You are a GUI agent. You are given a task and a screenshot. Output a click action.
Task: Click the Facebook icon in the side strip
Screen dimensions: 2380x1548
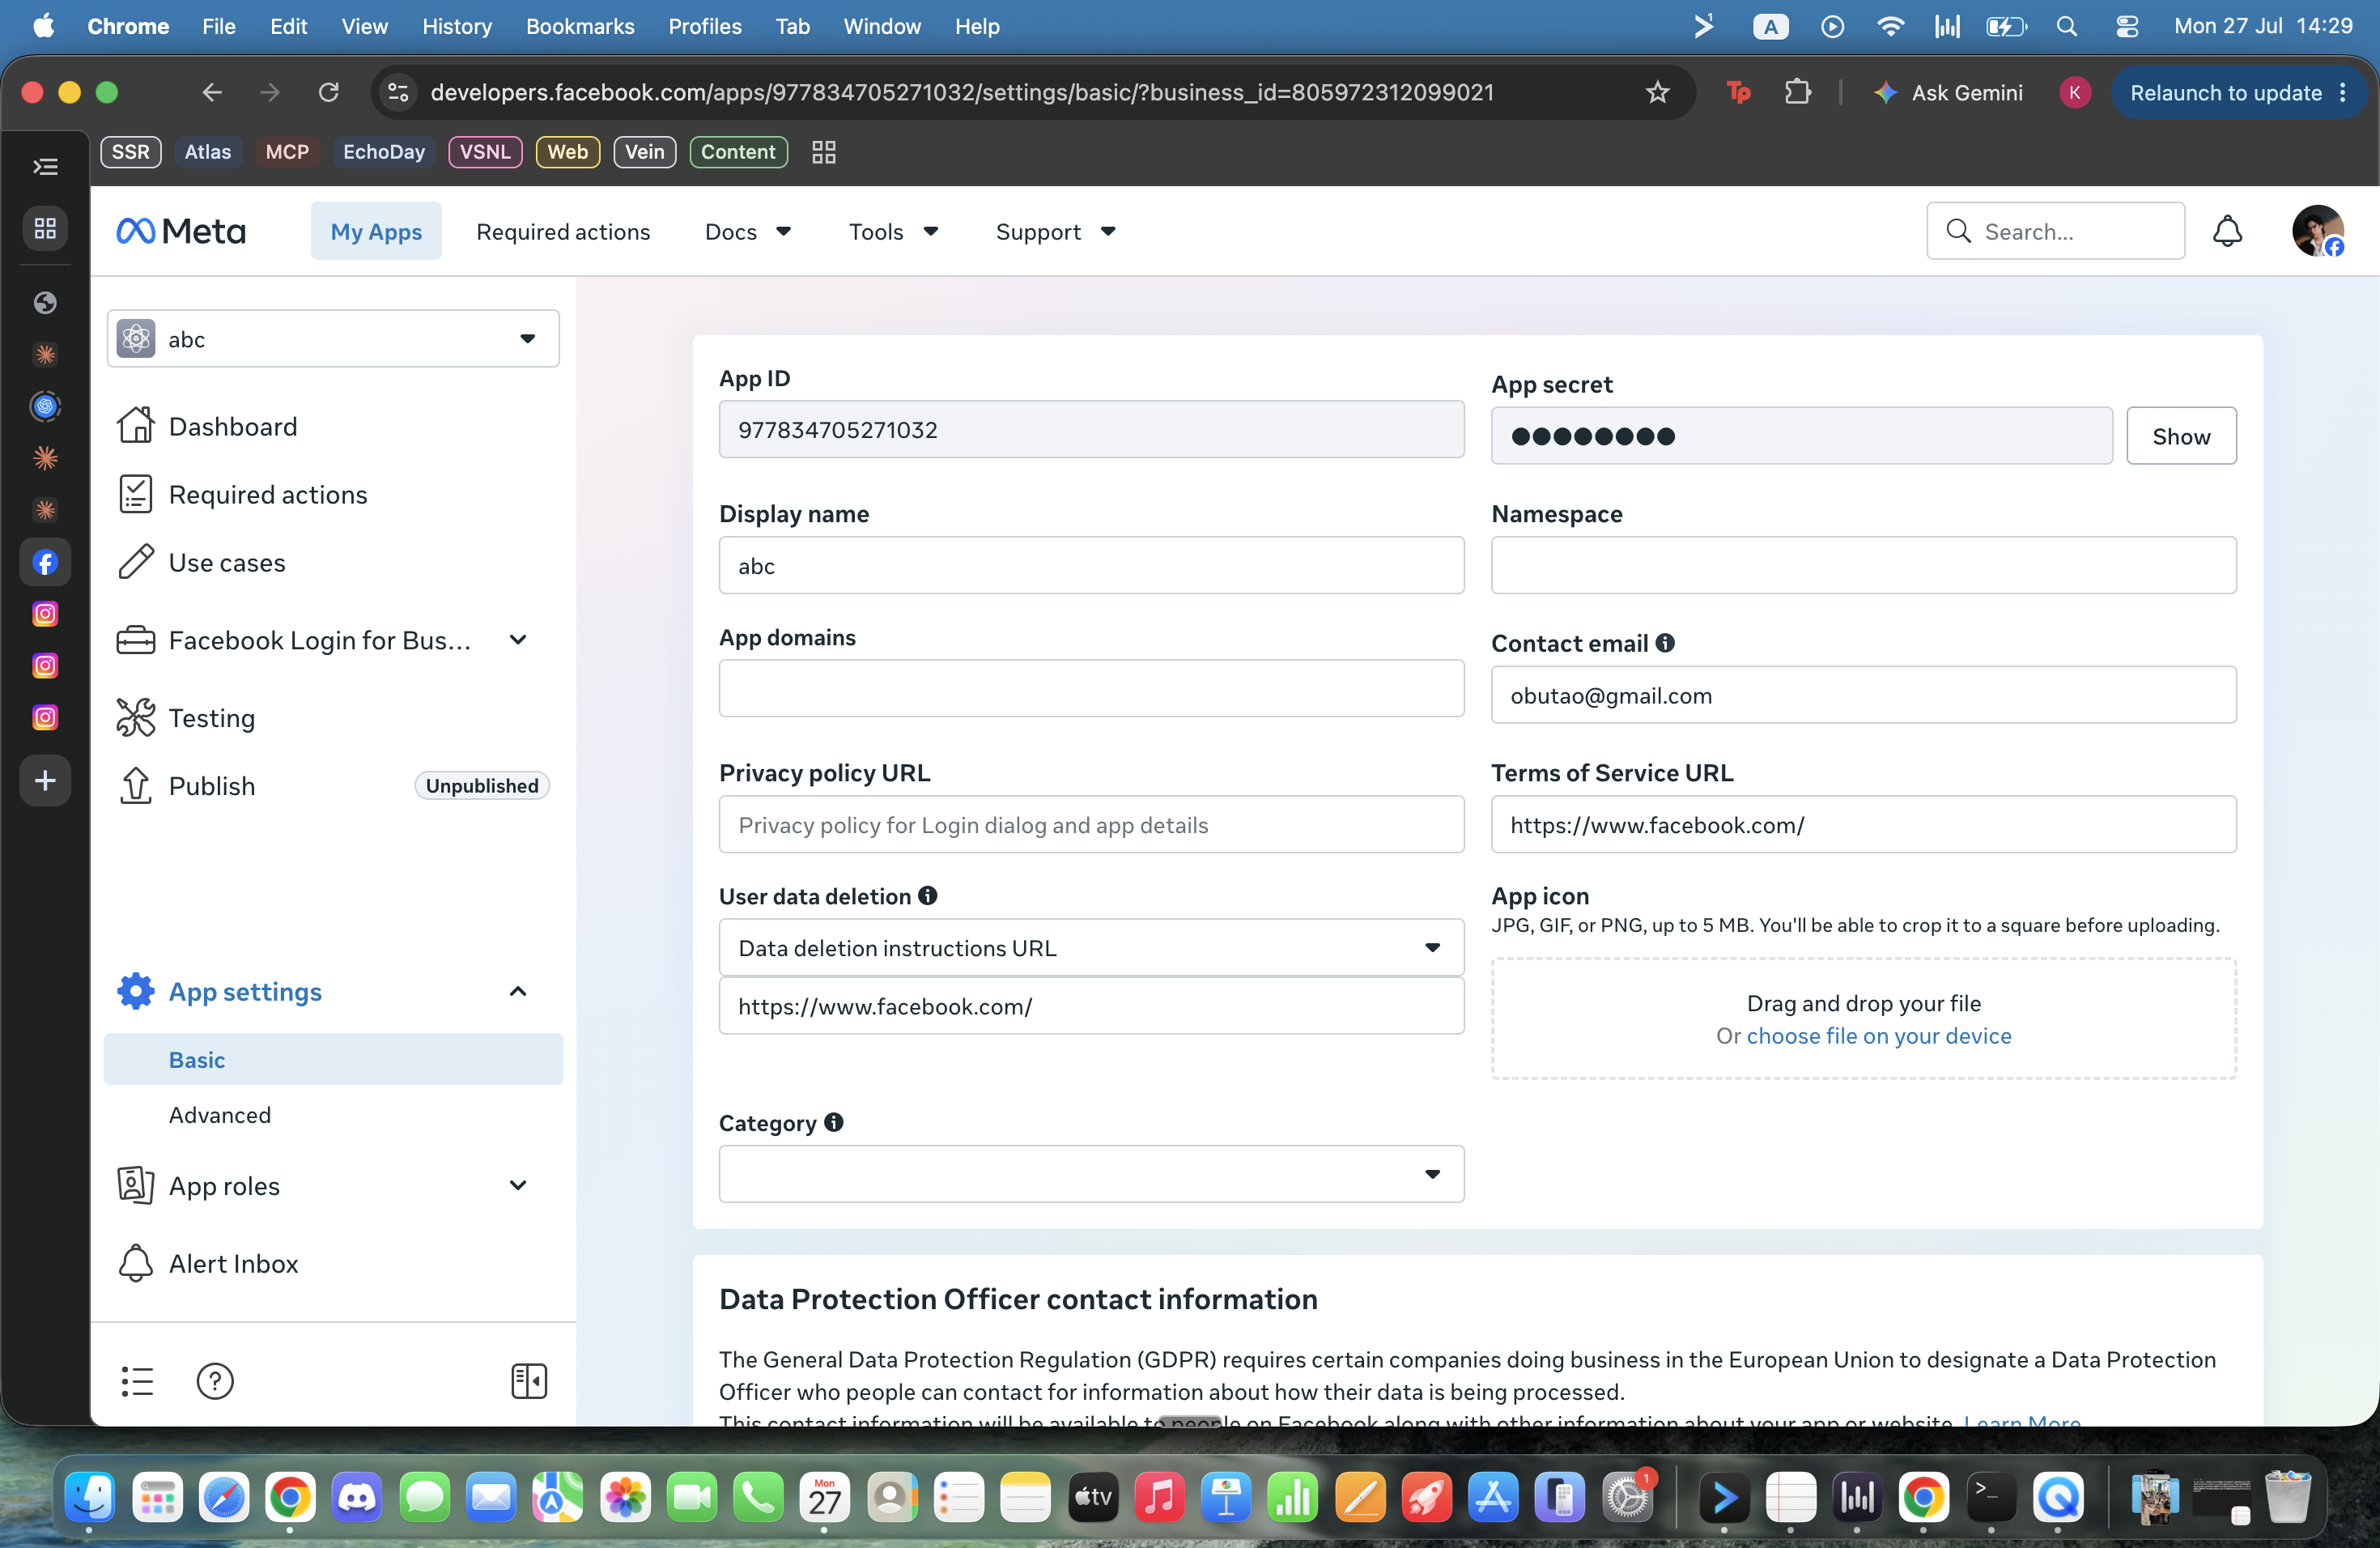click(45, 562)
